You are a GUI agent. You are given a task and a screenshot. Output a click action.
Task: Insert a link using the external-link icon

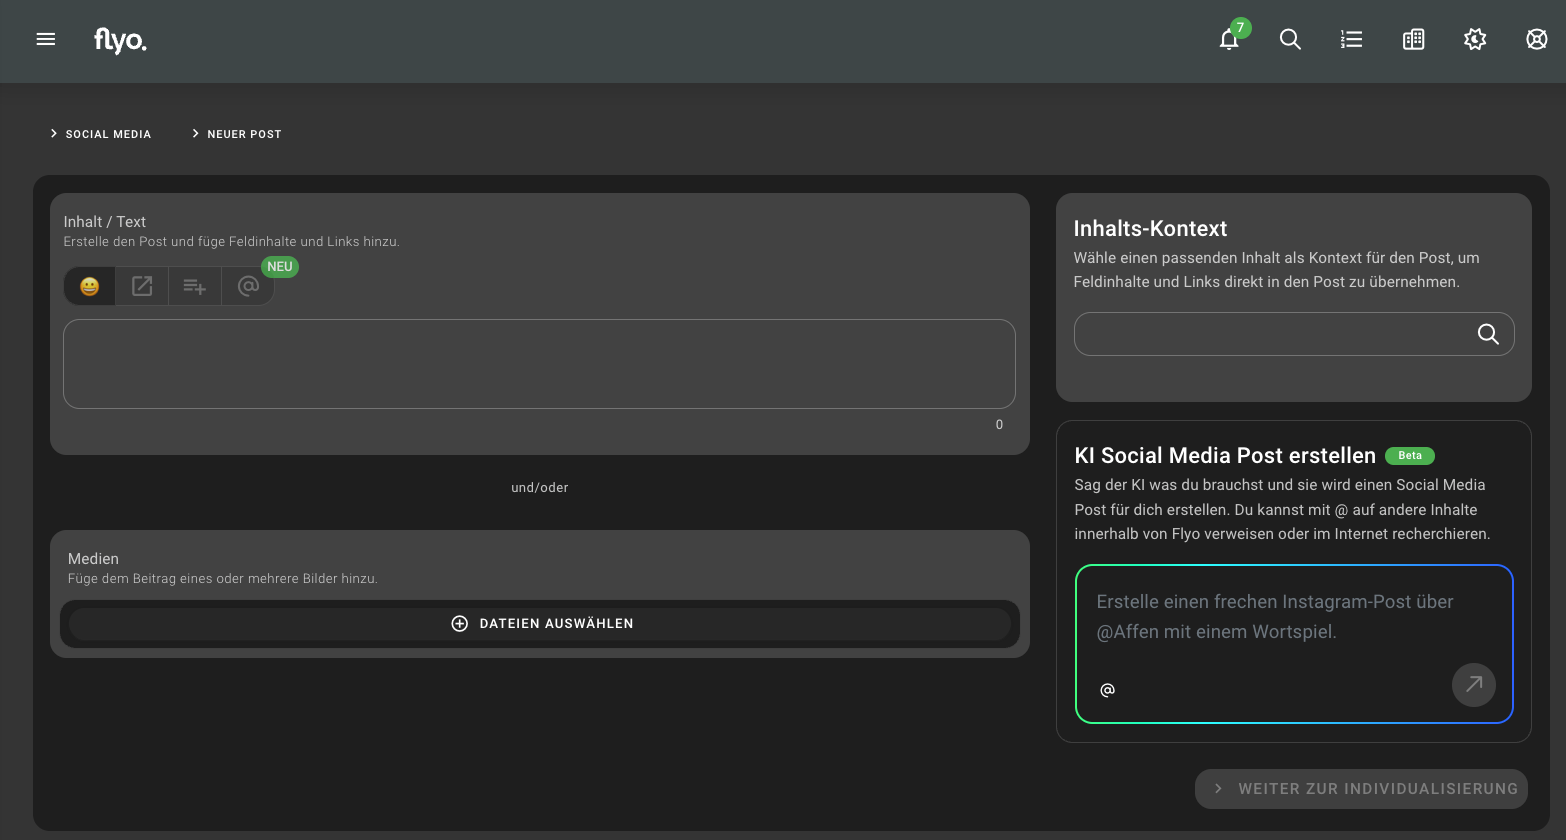pos(141,286)
